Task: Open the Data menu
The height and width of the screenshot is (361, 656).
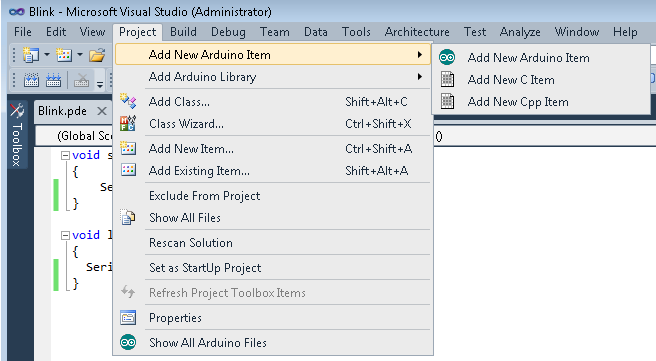Action: click(315, 32)
